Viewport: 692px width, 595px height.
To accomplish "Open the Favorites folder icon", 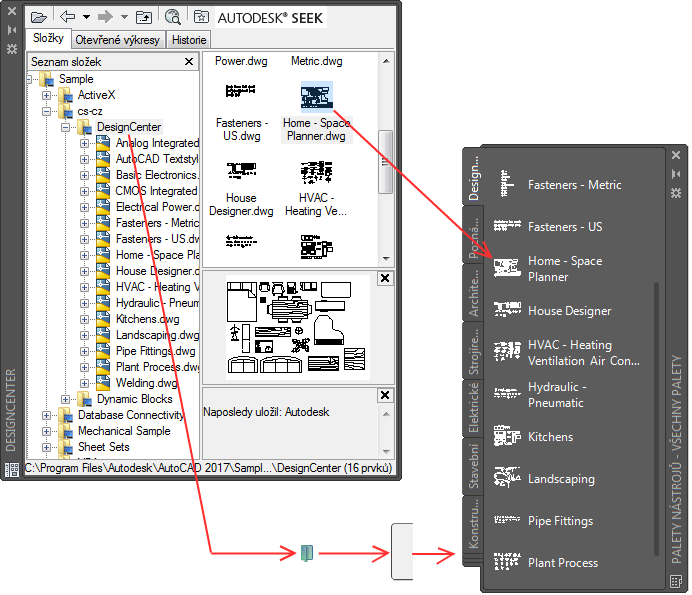I will (x=201, y=17).
